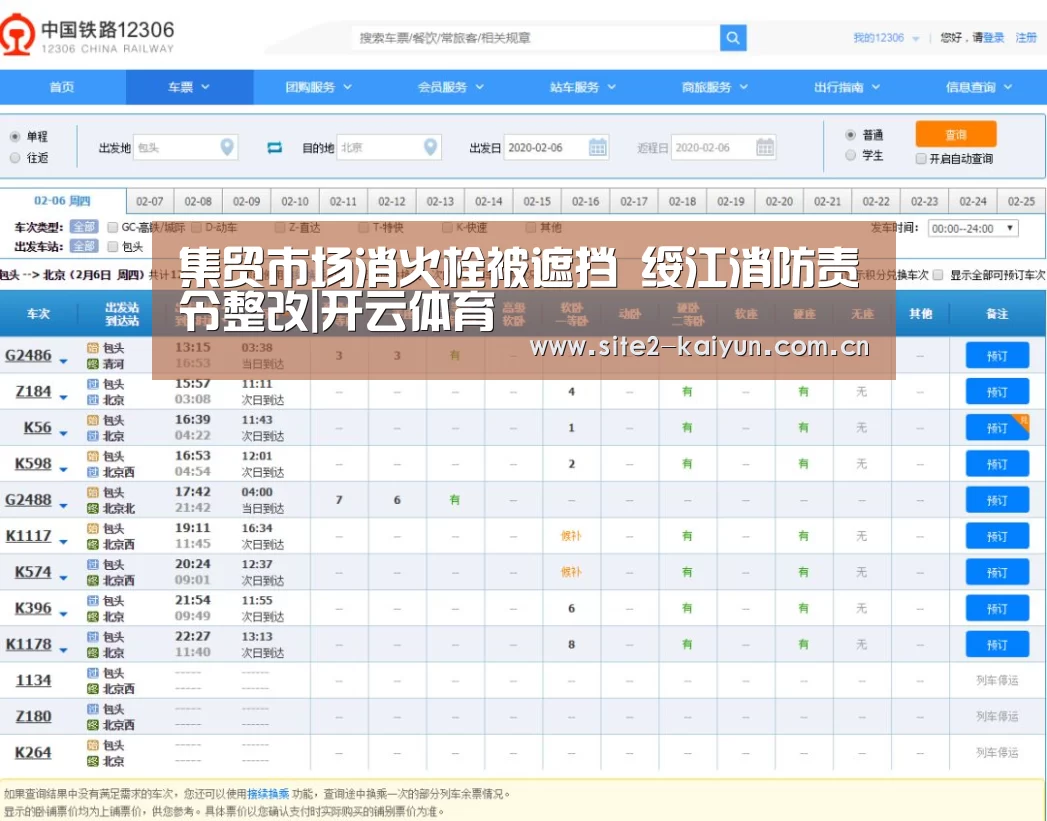Screen dimensions: 1047x821
Task: Swap departure and destination stations
Action: (x=274, y=148)
